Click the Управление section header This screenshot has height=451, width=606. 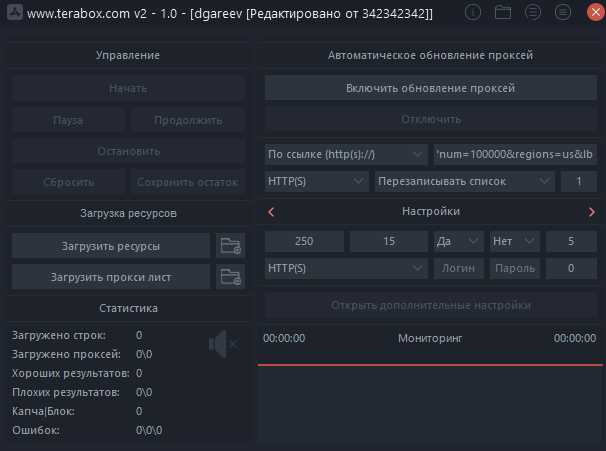(128, 55)
